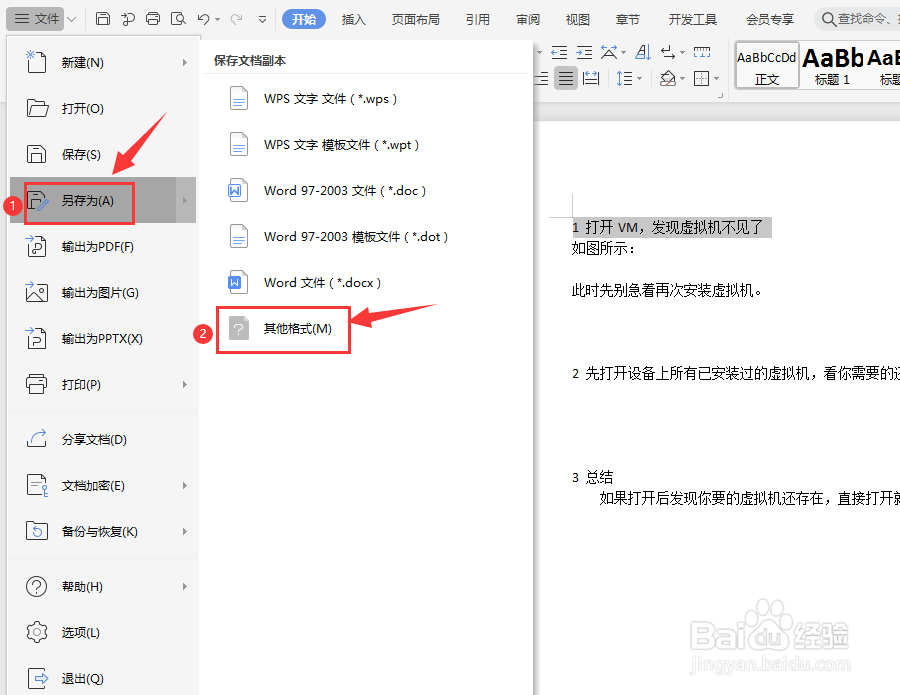The image size is (900, 695).
Task: Click the print preview icon in toolbar
Action: pos(178,19)
